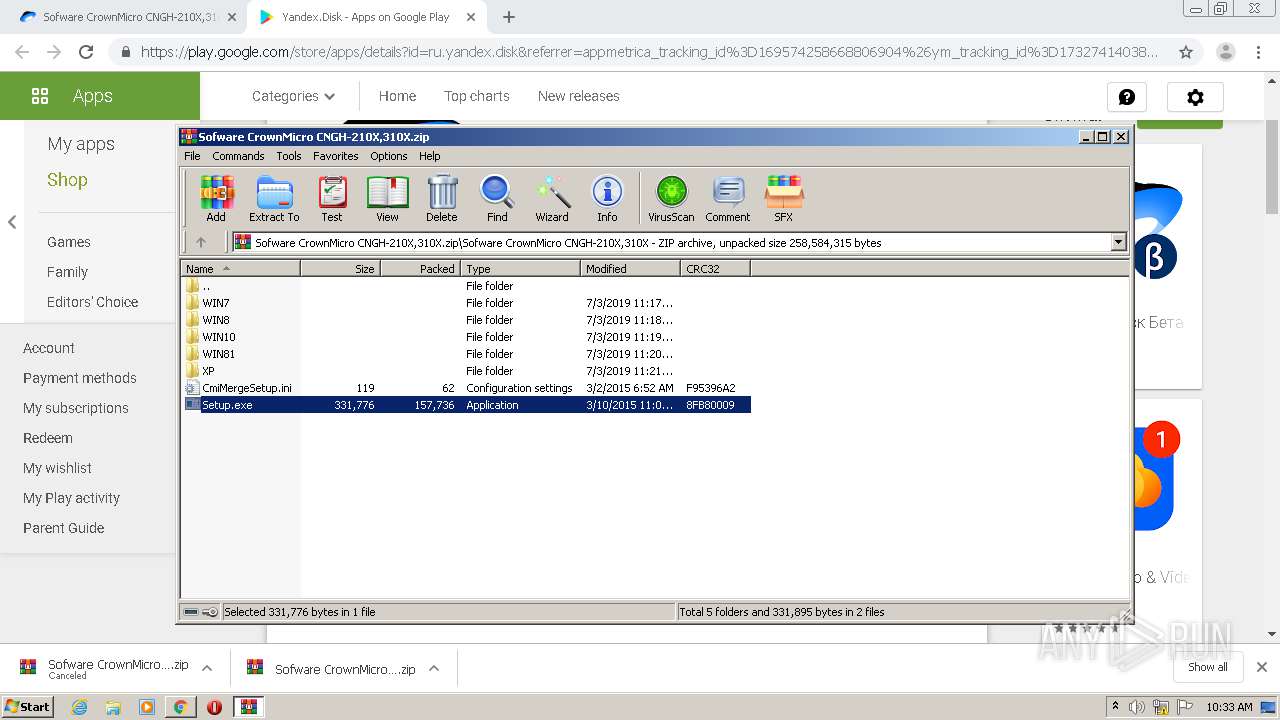The image size is (1280, 720).
Task: Open Games in Google Play sidebar
Action: click(x=69, y=242)
